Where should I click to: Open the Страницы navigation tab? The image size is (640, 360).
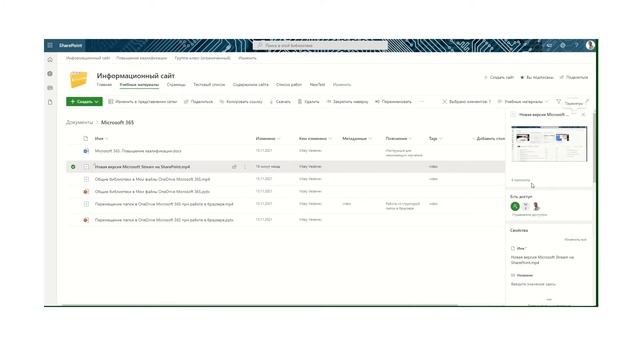pyautogui.click(x=176, y=84)
